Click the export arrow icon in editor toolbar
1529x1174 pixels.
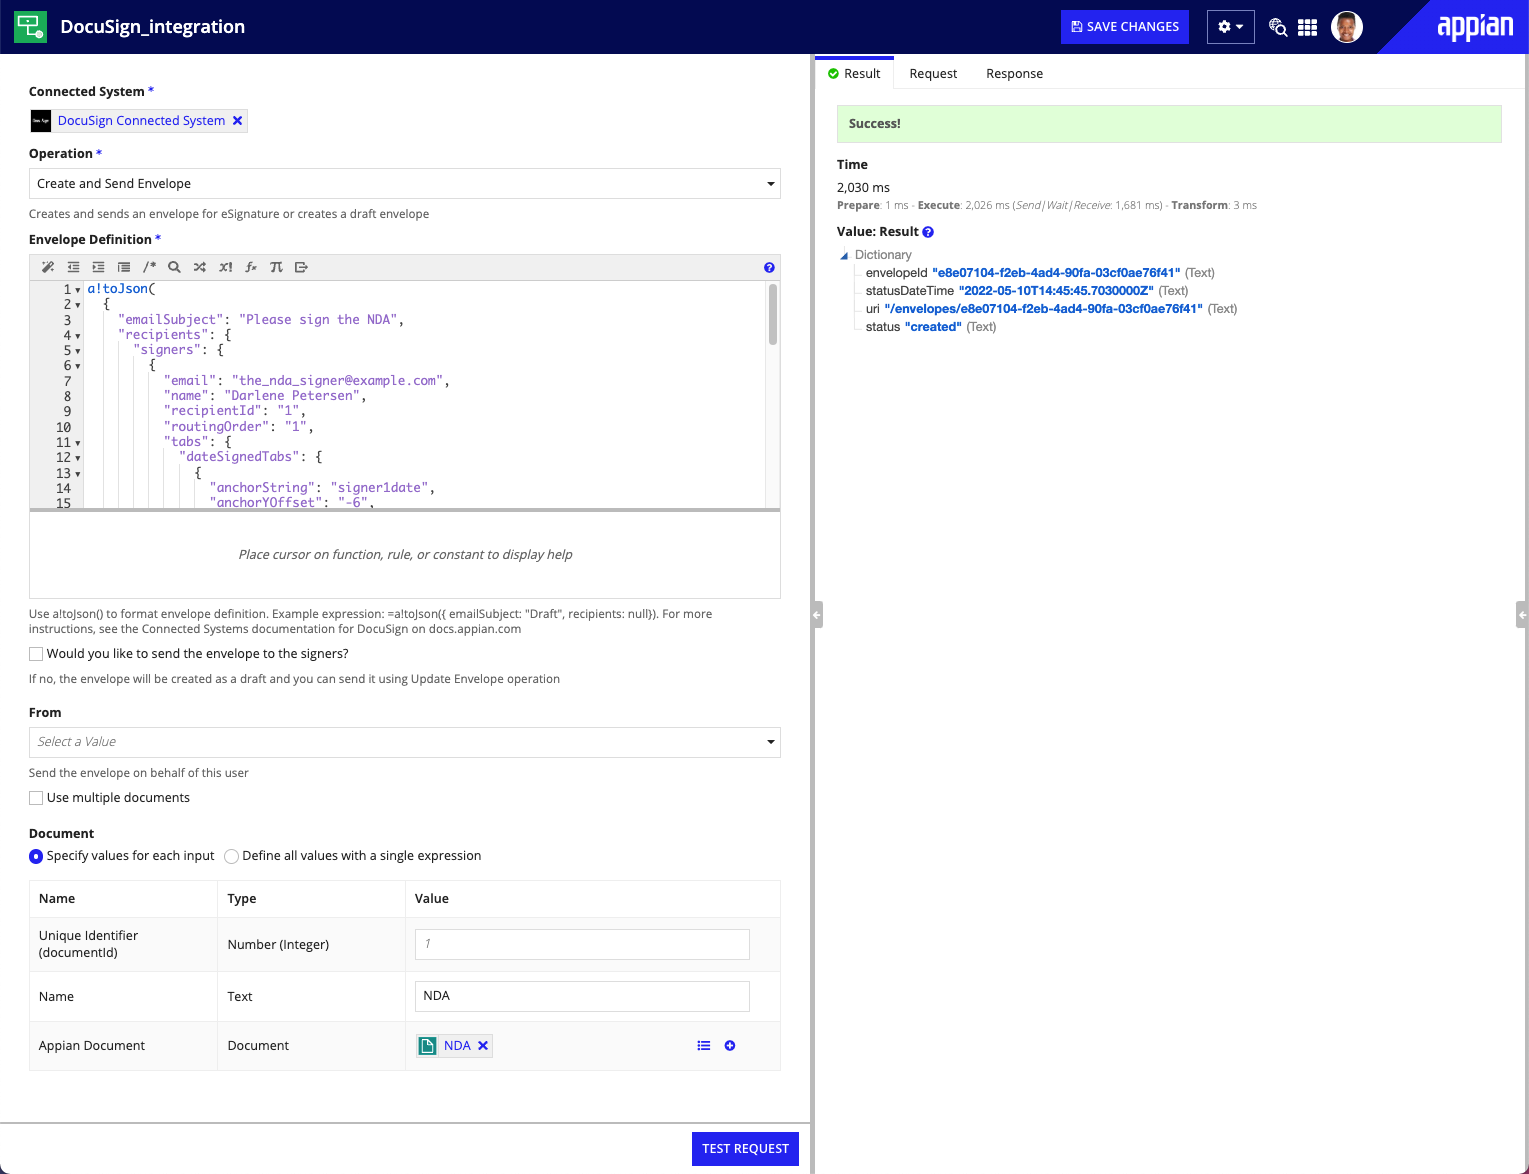[301, 267]
